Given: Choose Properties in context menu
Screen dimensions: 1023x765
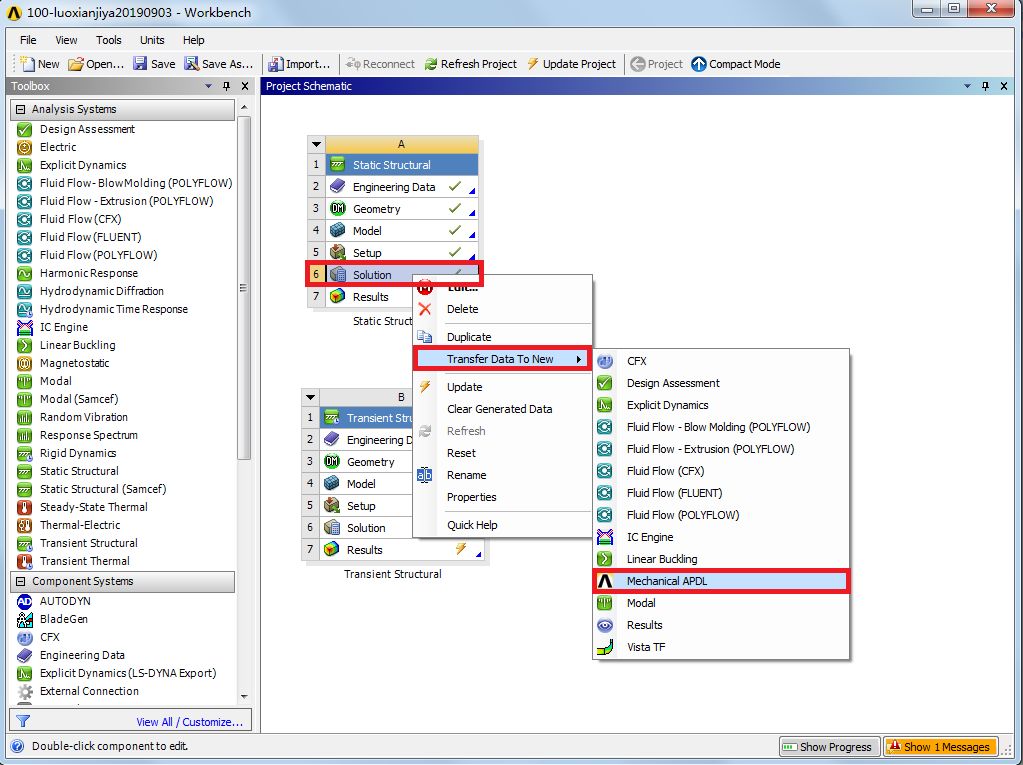Looking at the screenshot, I should [x=502, y=497].
